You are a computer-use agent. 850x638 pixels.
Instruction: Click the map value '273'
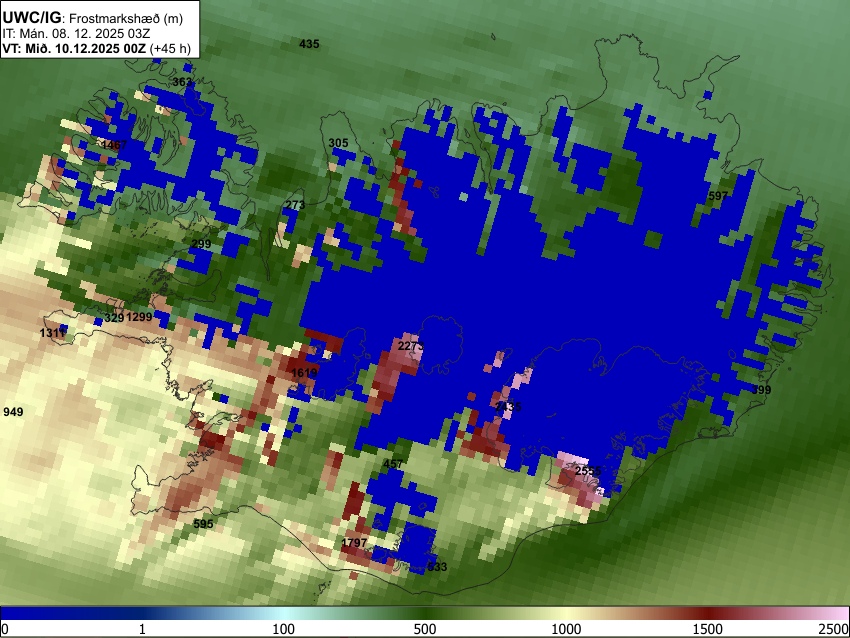[295, 205]
